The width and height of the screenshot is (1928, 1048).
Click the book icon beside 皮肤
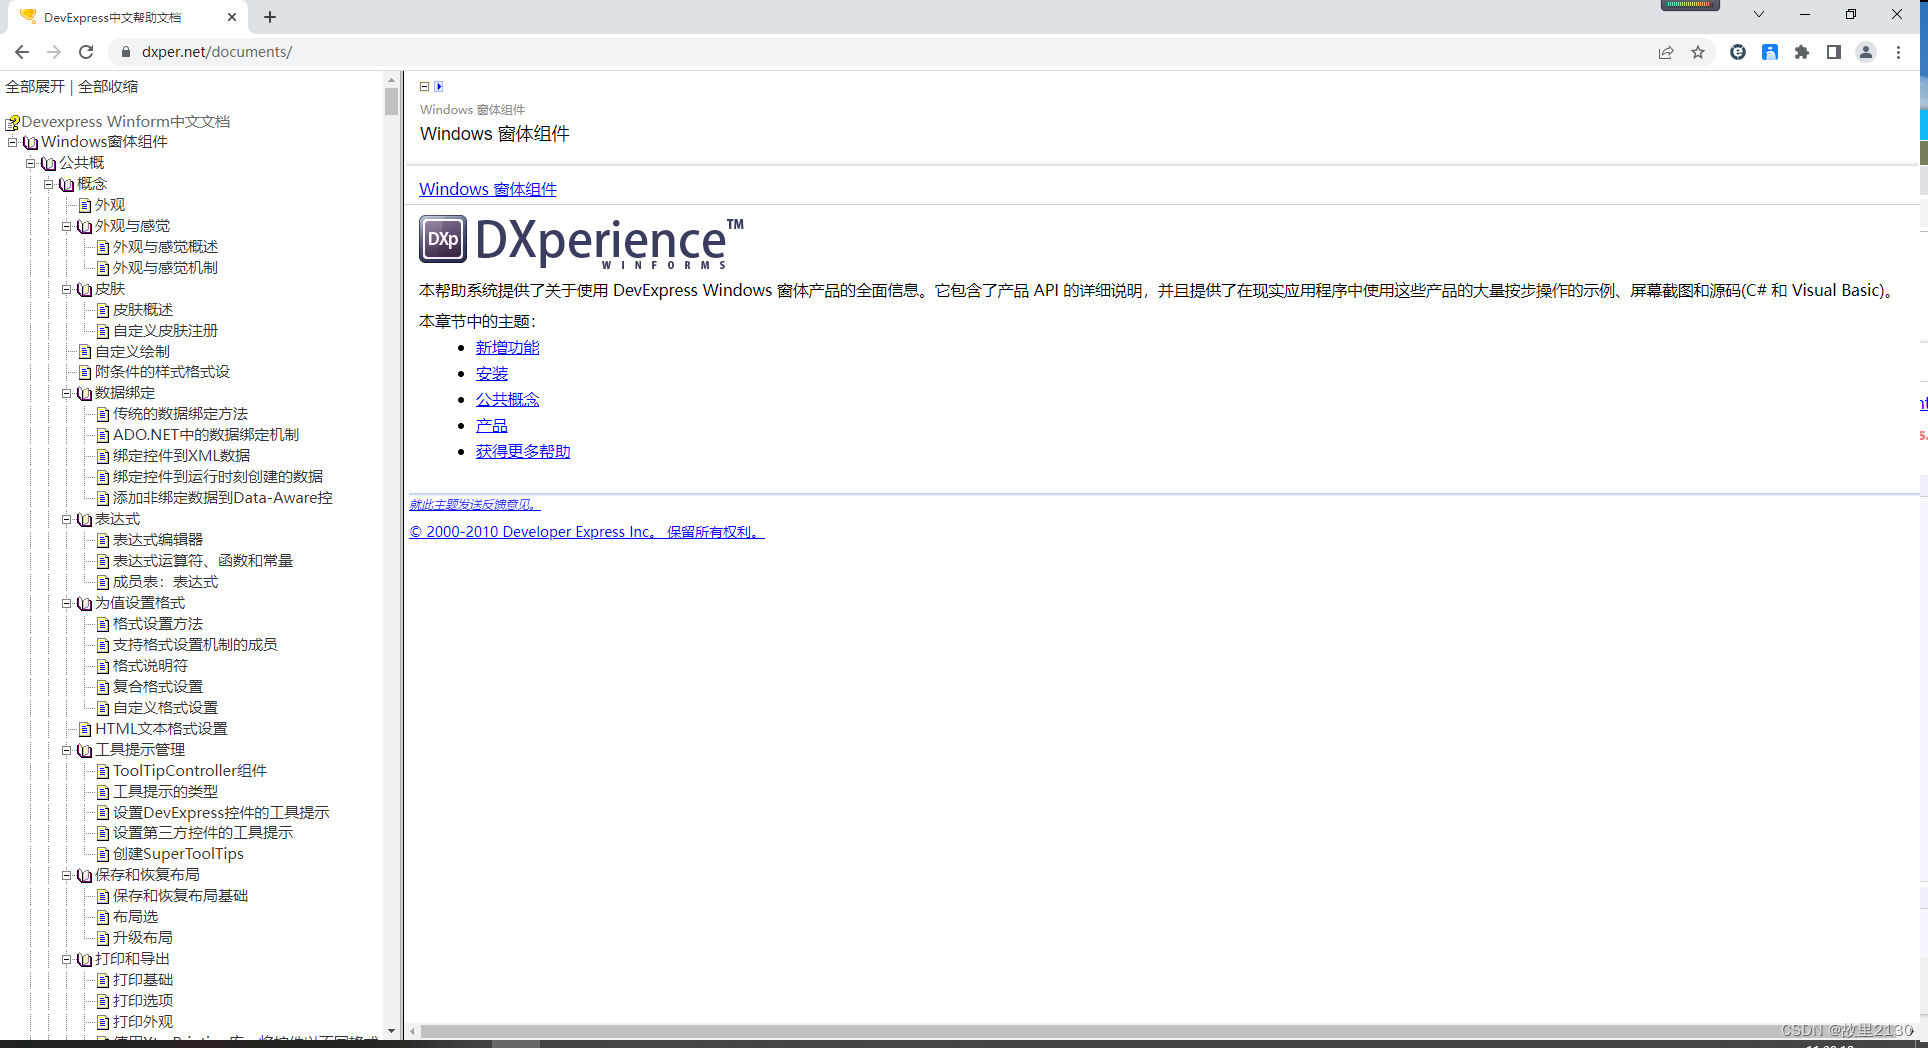pyautogui.click(x=85, y=290)
